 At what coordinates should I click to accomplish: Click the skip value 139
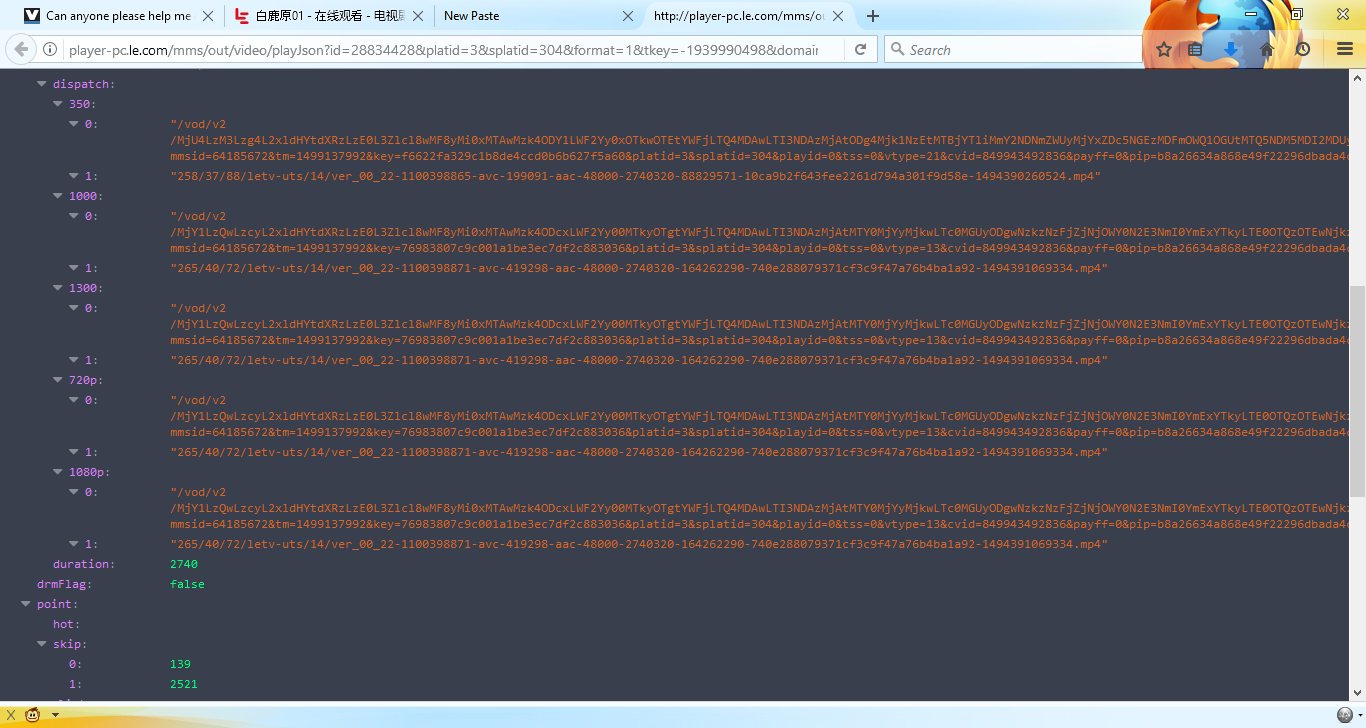point(181,664)
